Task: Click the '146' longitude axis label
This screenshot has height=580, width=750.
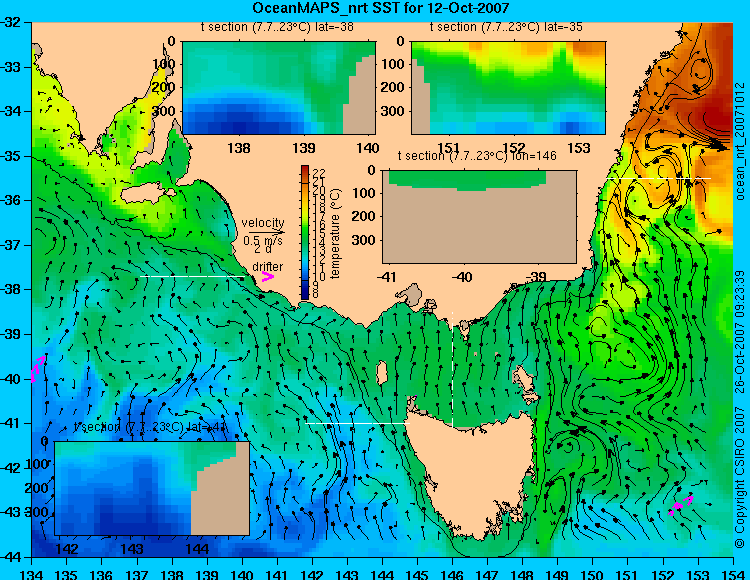Action: [x=452, y=574]
